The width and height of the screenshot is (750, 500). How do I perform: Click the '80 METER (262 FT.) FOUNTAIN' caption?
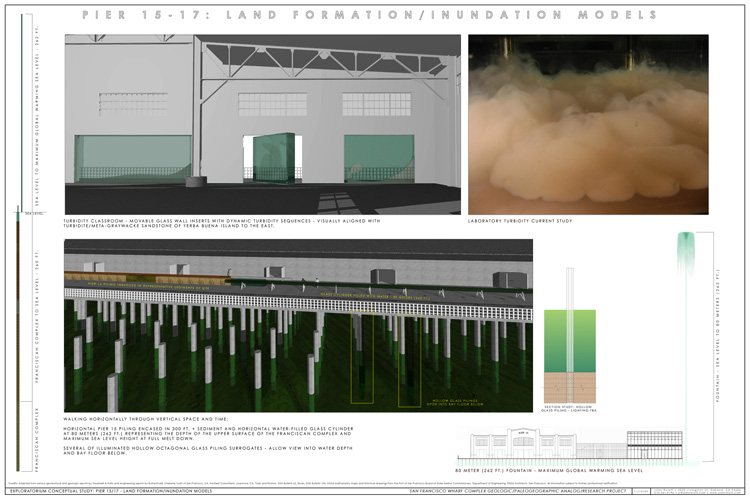point(549,470)
